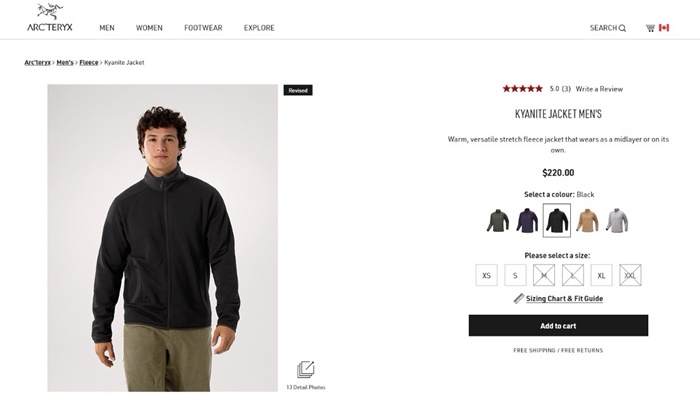Open the MEN navigation menu
The image size is (700, 400).
[x=107, y=28]
